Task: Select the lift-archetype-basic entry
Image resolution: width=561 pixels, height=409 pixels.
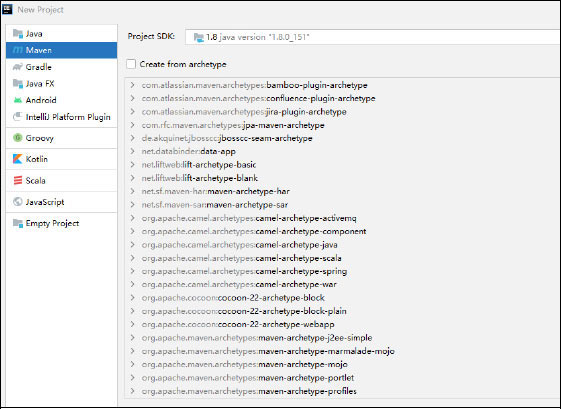Action: 199,165
